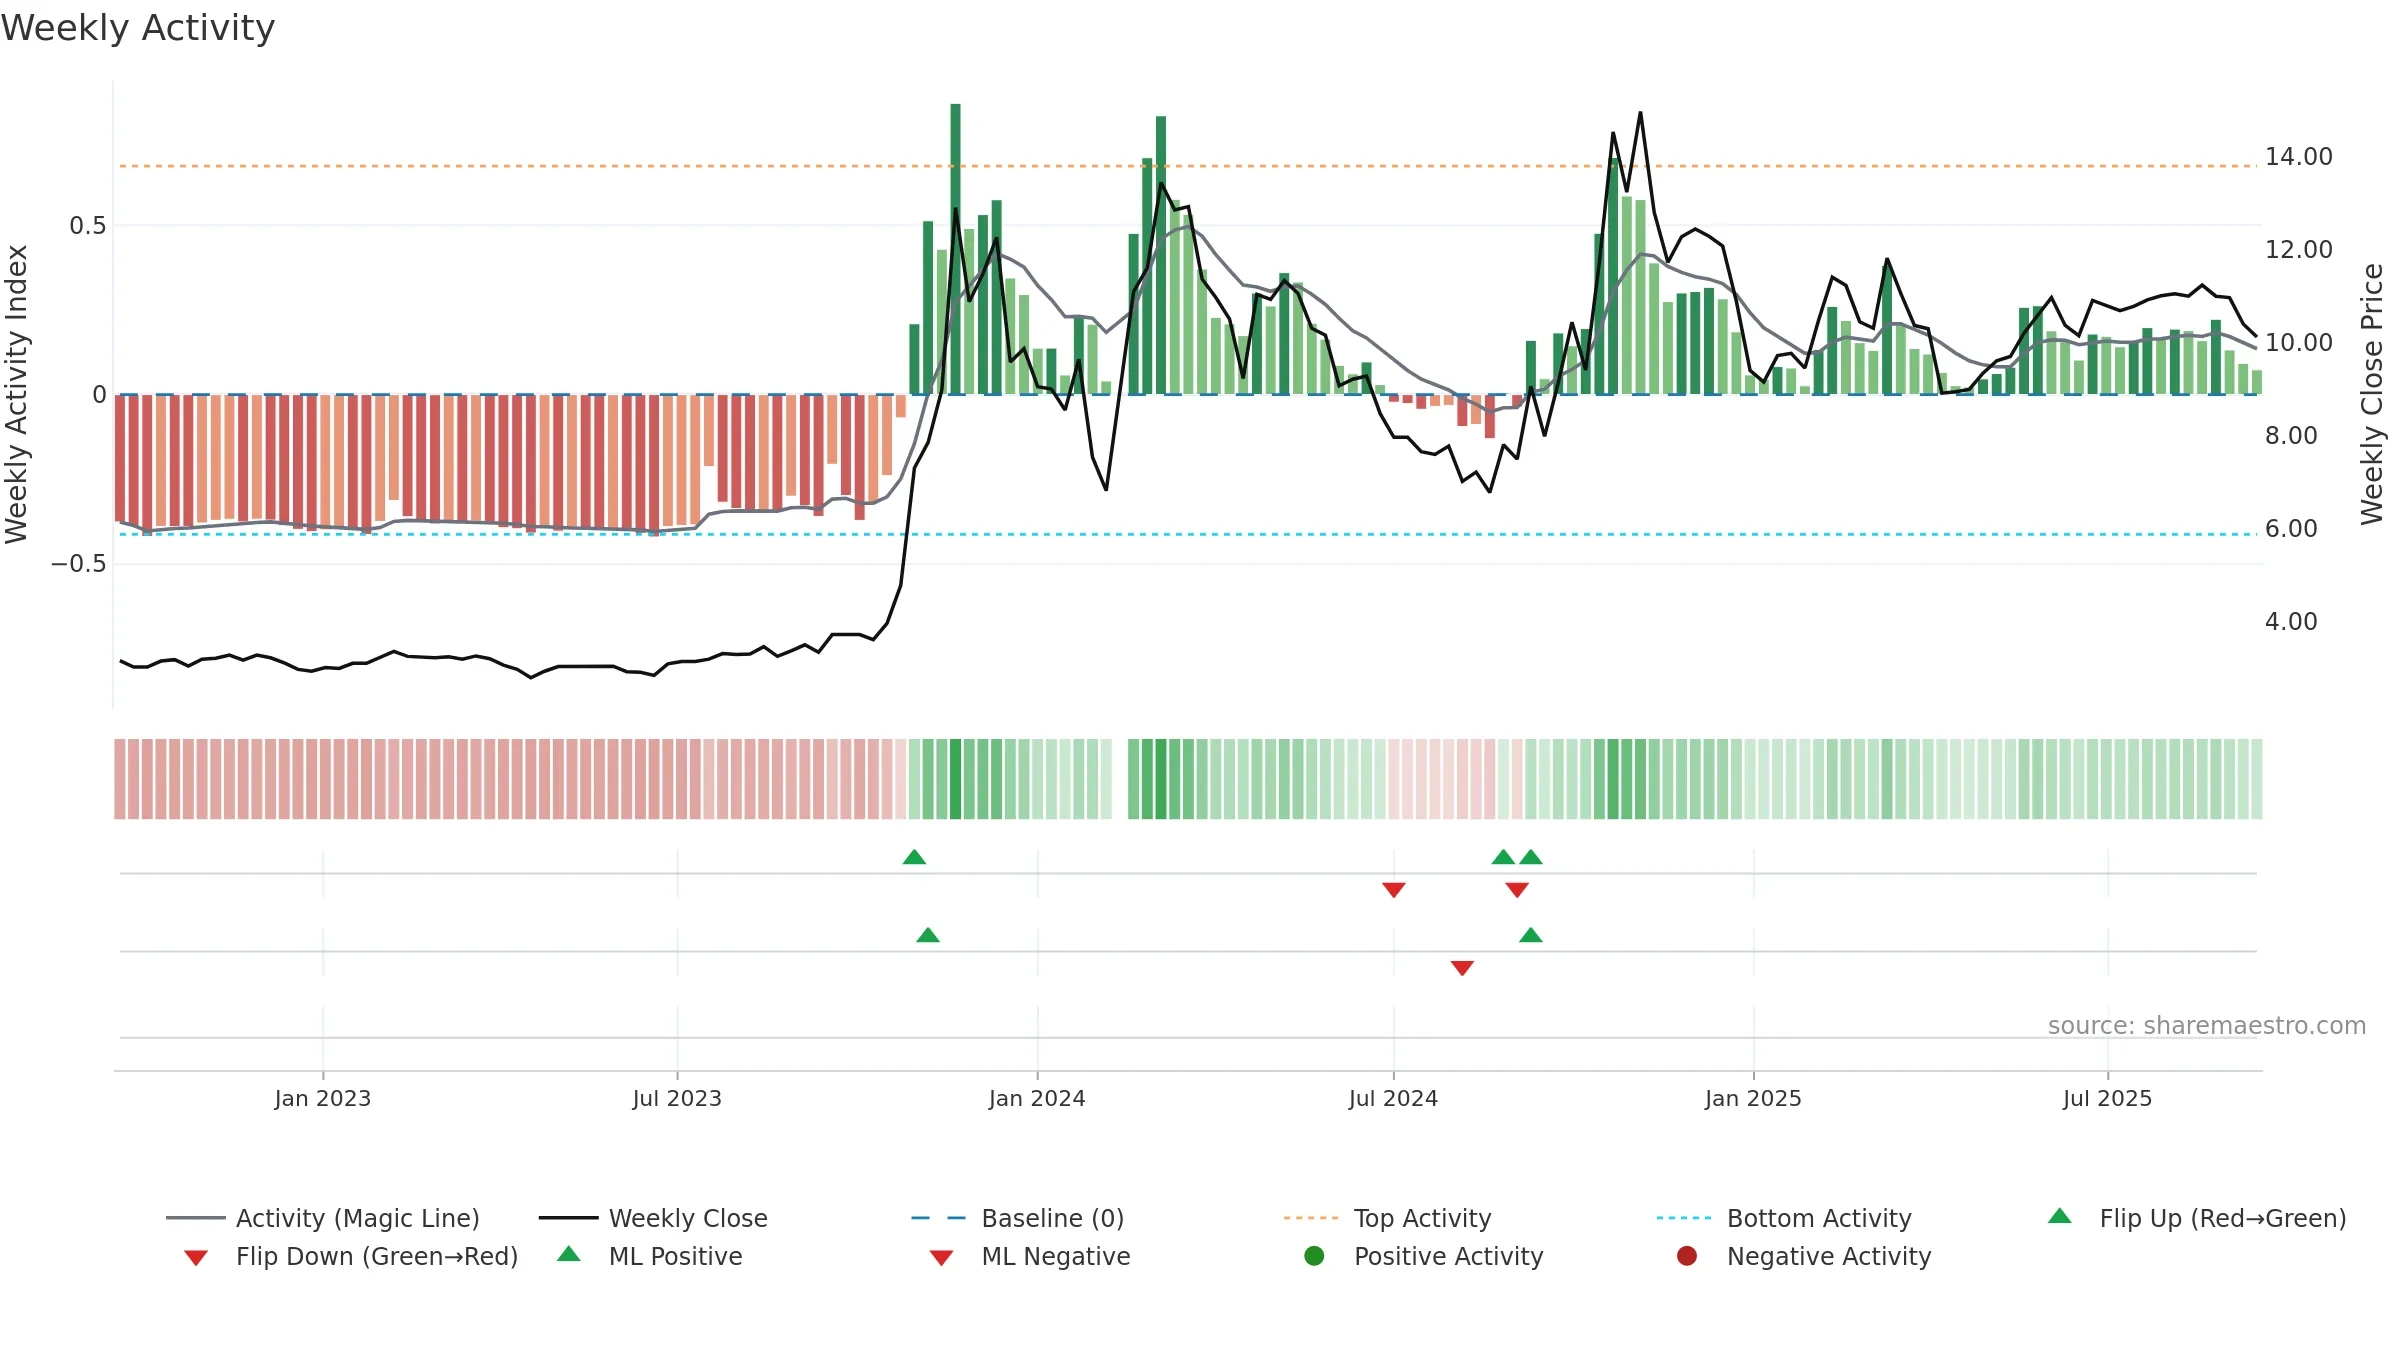Click the Negative Activity legend label
Screen dimensions: 2400x1350
(1829, 1256)
